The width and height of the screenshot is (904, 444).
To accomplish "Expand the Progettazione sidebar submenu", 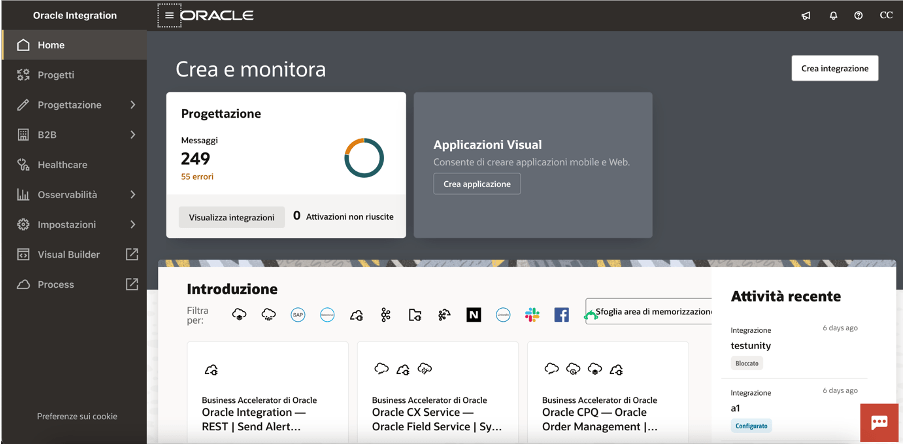I will pyautogui.click(x=132, y=105).
